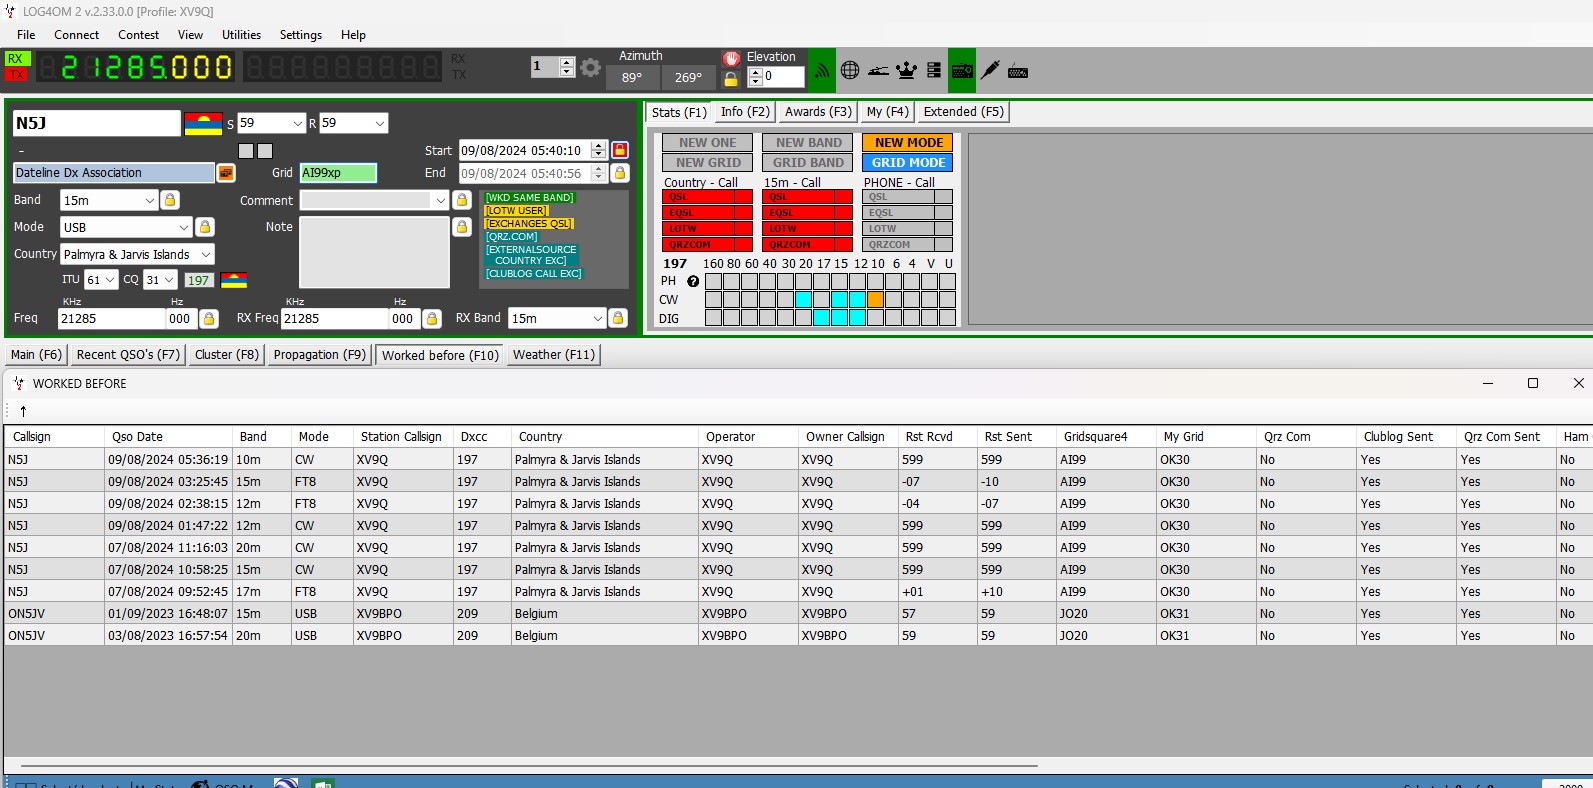Switch to the Cluster (F8) tab
The width and height of the screenshot is (1593, 788).
(227, 354)
